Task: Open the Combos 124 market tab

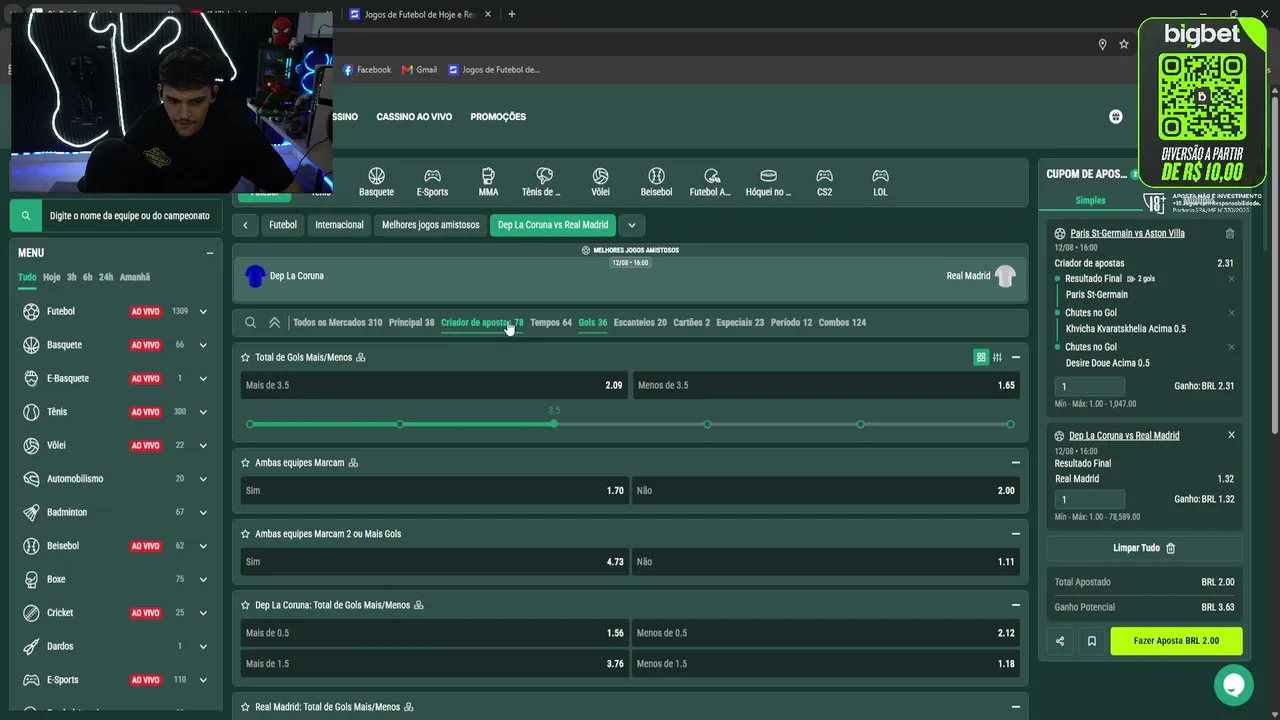Action: 842,322
